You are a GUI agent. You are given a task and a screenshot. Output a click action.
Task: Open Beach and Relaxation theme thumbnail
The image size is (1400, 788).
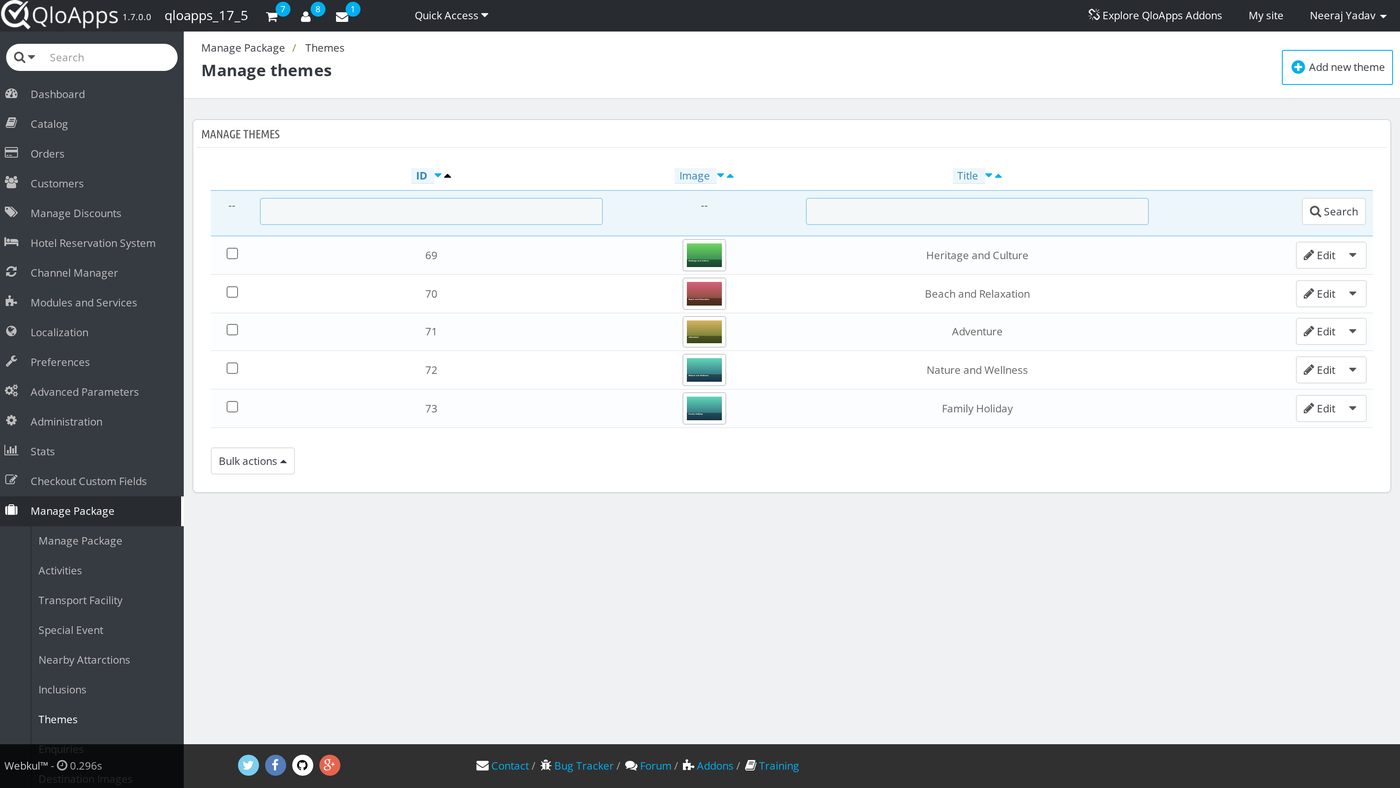[x=704, y=294]
